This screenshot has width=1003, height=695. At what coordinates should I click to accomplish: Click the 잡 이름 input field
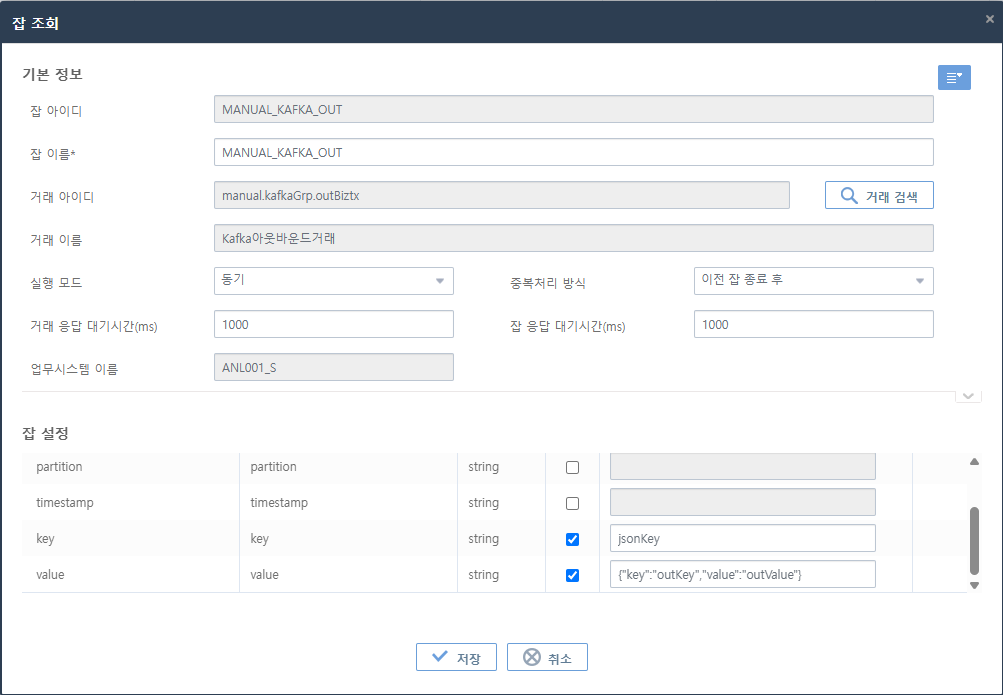pyautogui.click(x=573, y=152)
